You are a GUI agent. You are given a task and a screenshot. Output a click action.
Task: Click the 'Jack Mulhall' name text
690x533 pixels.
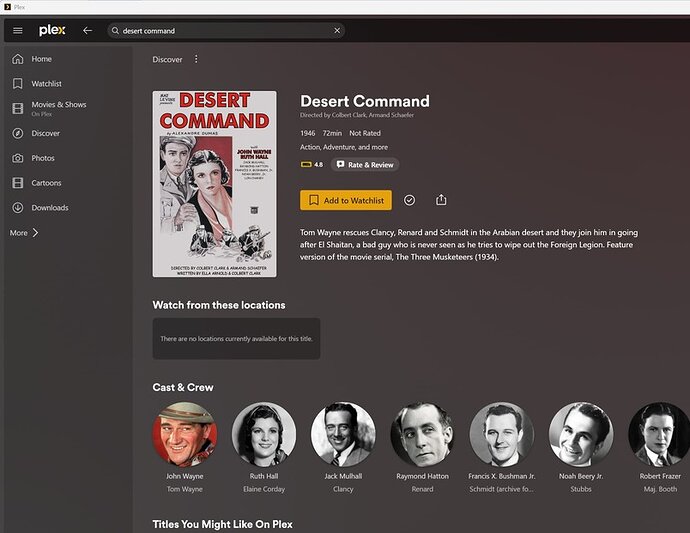(x=343, y=476)
